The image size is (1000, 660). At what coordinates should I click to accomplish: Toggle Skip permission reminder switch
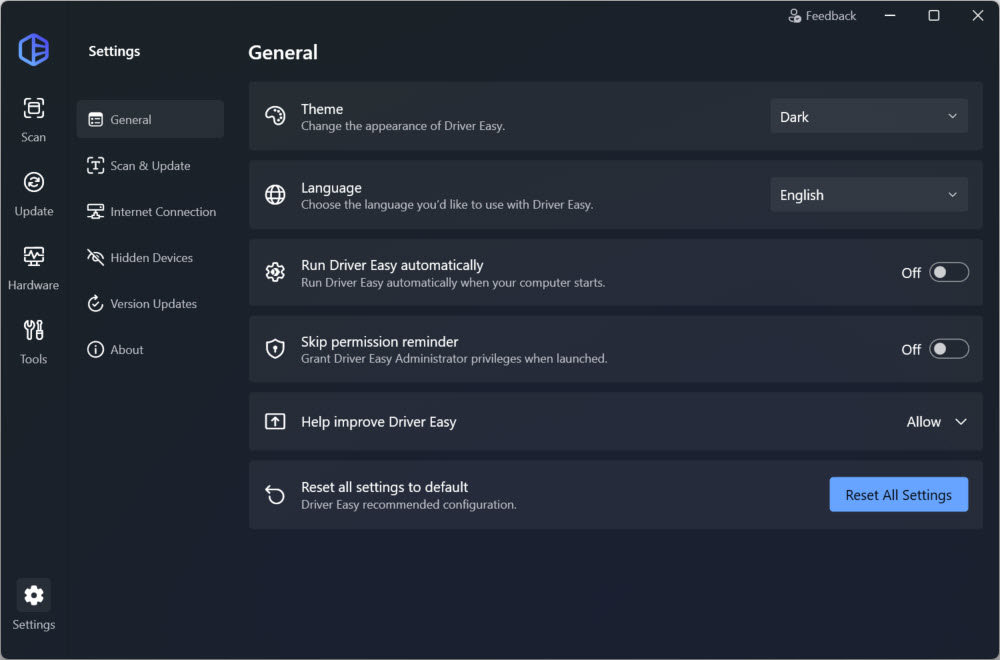(x=949, y=349)
